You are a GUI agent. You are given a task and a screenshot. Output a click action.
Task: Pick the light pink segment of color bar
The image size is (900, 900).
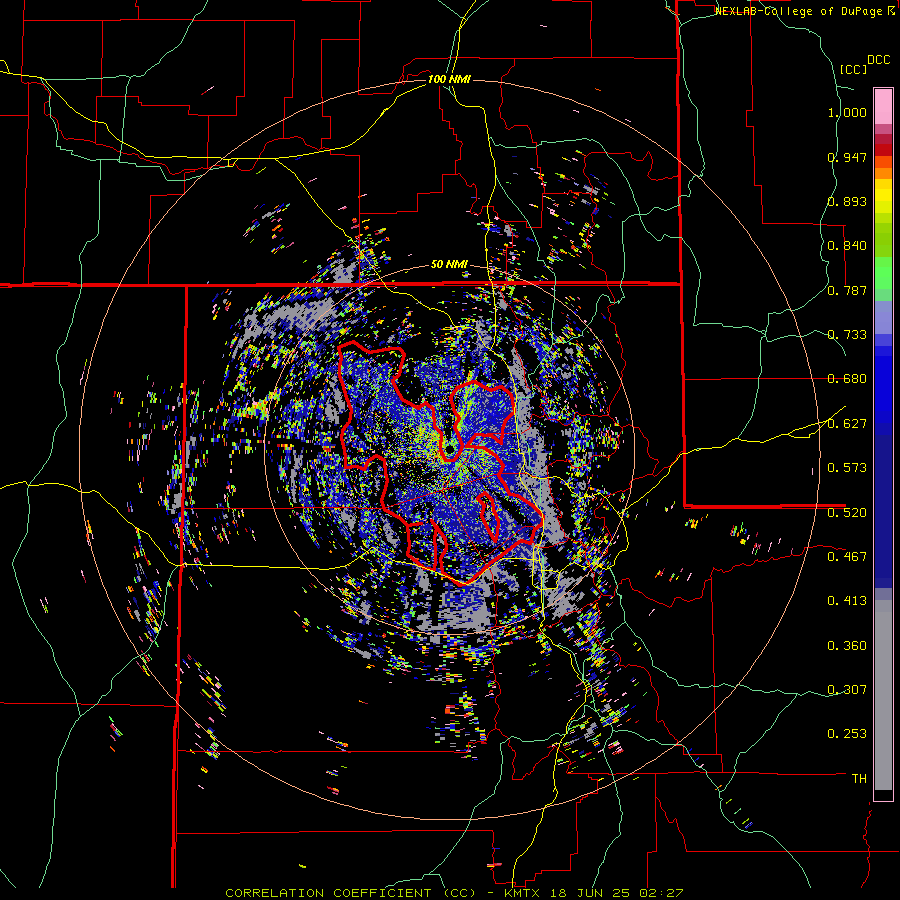coord(883,106)
